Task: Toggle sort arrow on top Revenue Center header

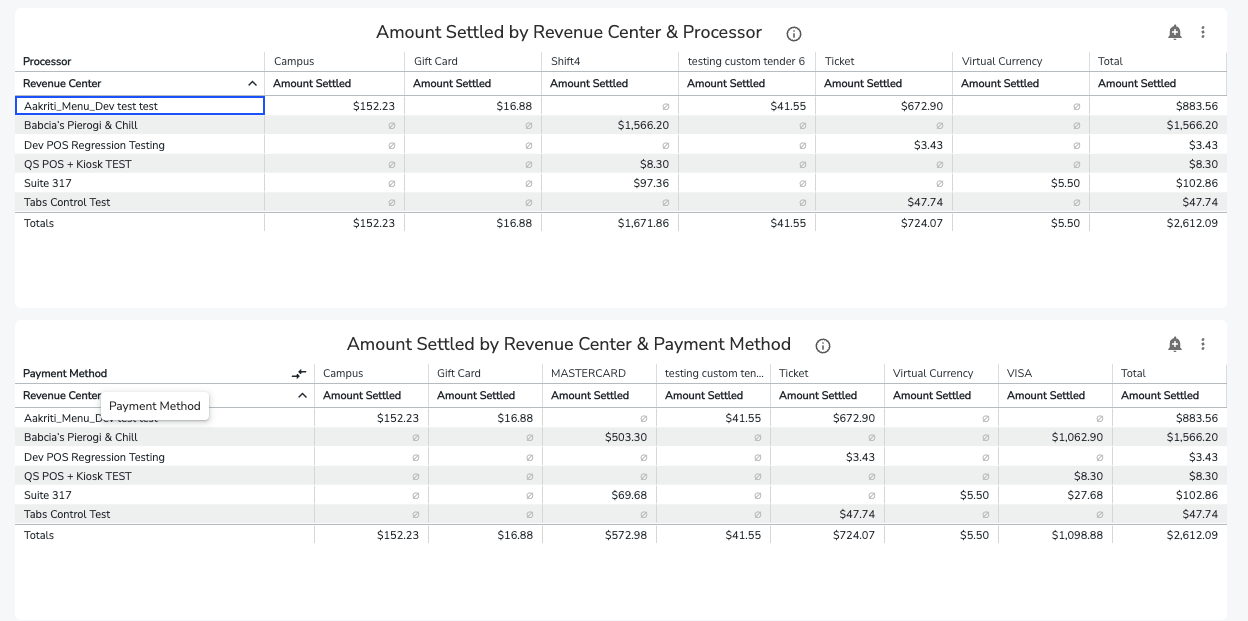Action: click(x=252, y=84)
